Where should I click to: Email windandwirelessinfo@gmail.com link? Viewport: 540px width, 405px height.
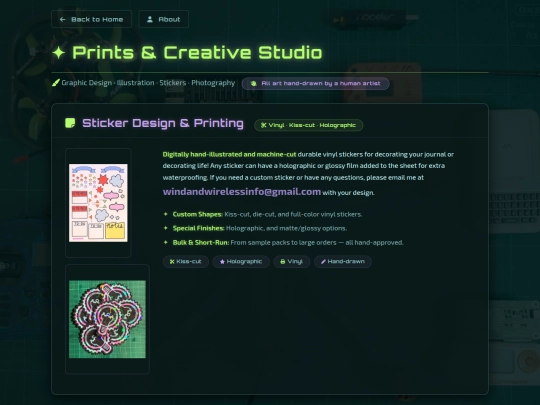(x=242, y=191)
